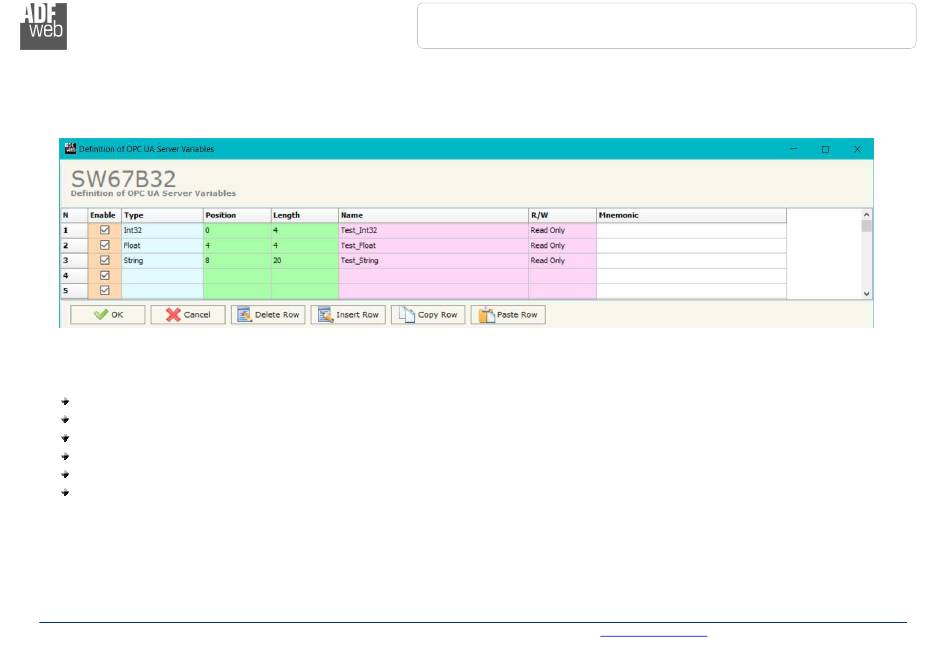The width and height of the screenshot is (950, 654).
Task: Toggle the Enable checkbox in row 3
Action: point(105,260)
